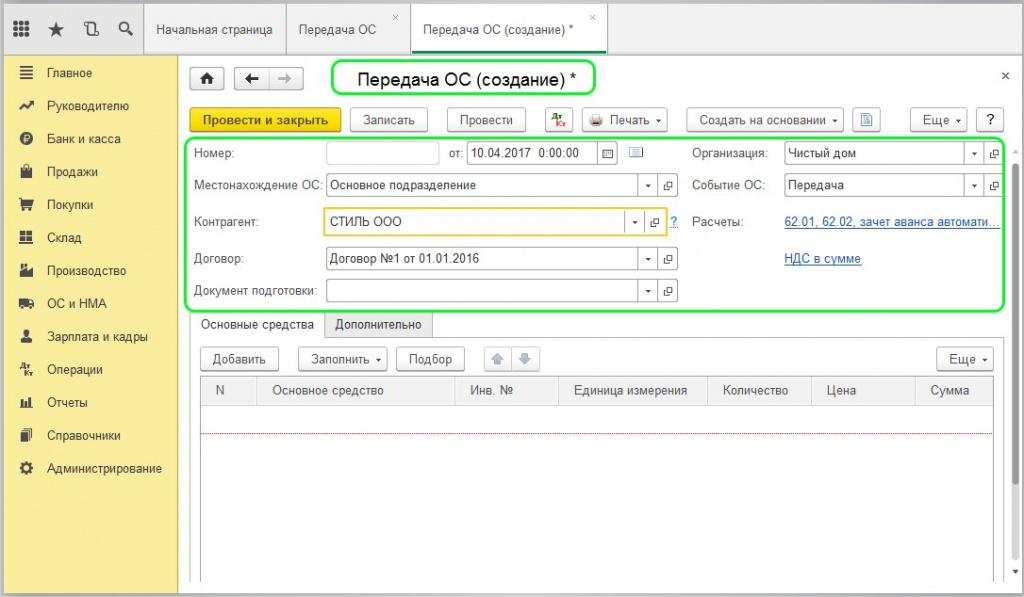Click the search magnifier icon
1024x597 pixels.
tap(125, 29)
